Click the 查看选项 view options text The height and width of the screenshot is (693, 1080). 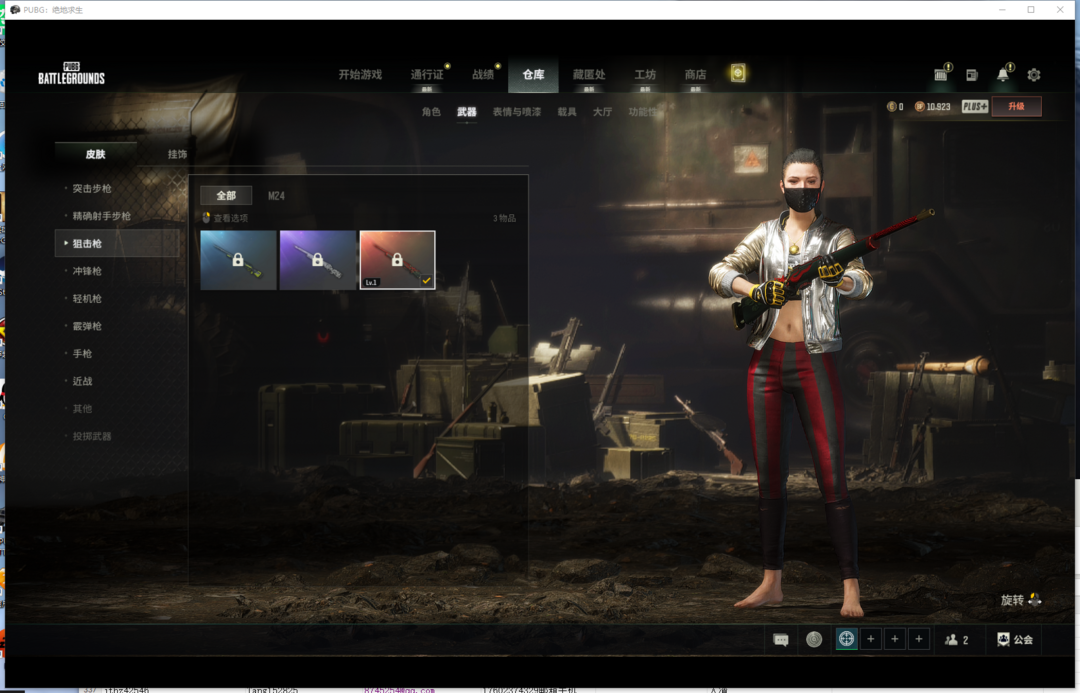[x=231, y=218]
